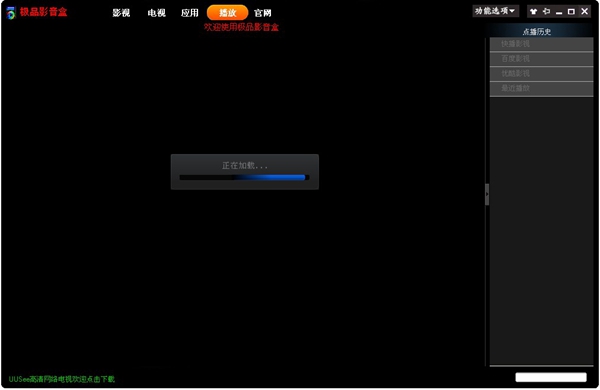Go to the 官网 tab
The height and width of the screenshot is (390, 600).
(x=262, y=13)
